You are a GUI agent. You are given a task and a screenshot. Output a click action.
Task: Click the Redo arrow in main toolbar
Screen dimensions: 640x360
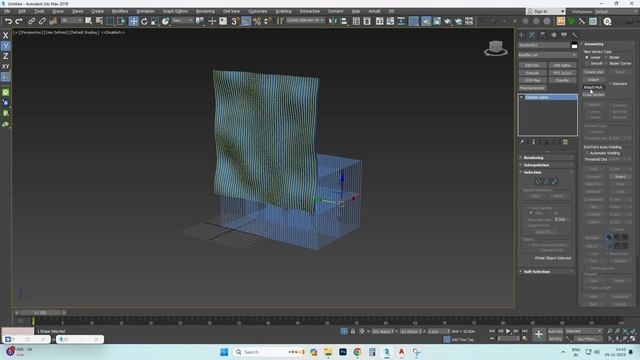click(x=19, y=21)
